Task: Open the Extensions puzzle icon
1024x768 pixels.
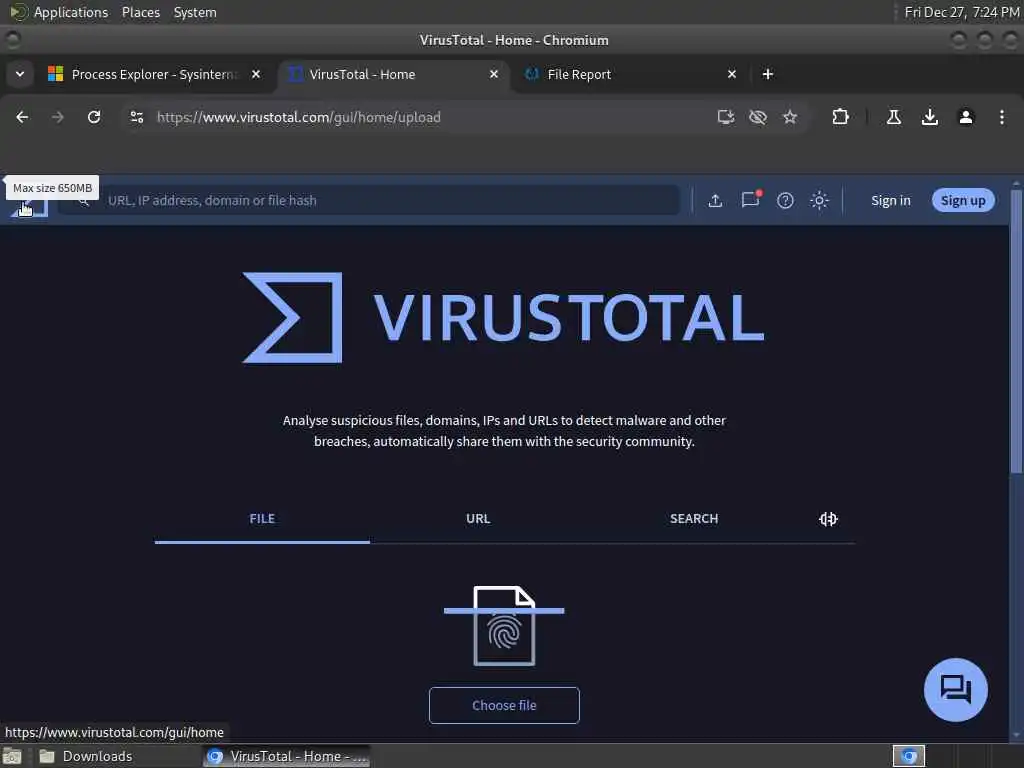Action: [x=840, y=117]
